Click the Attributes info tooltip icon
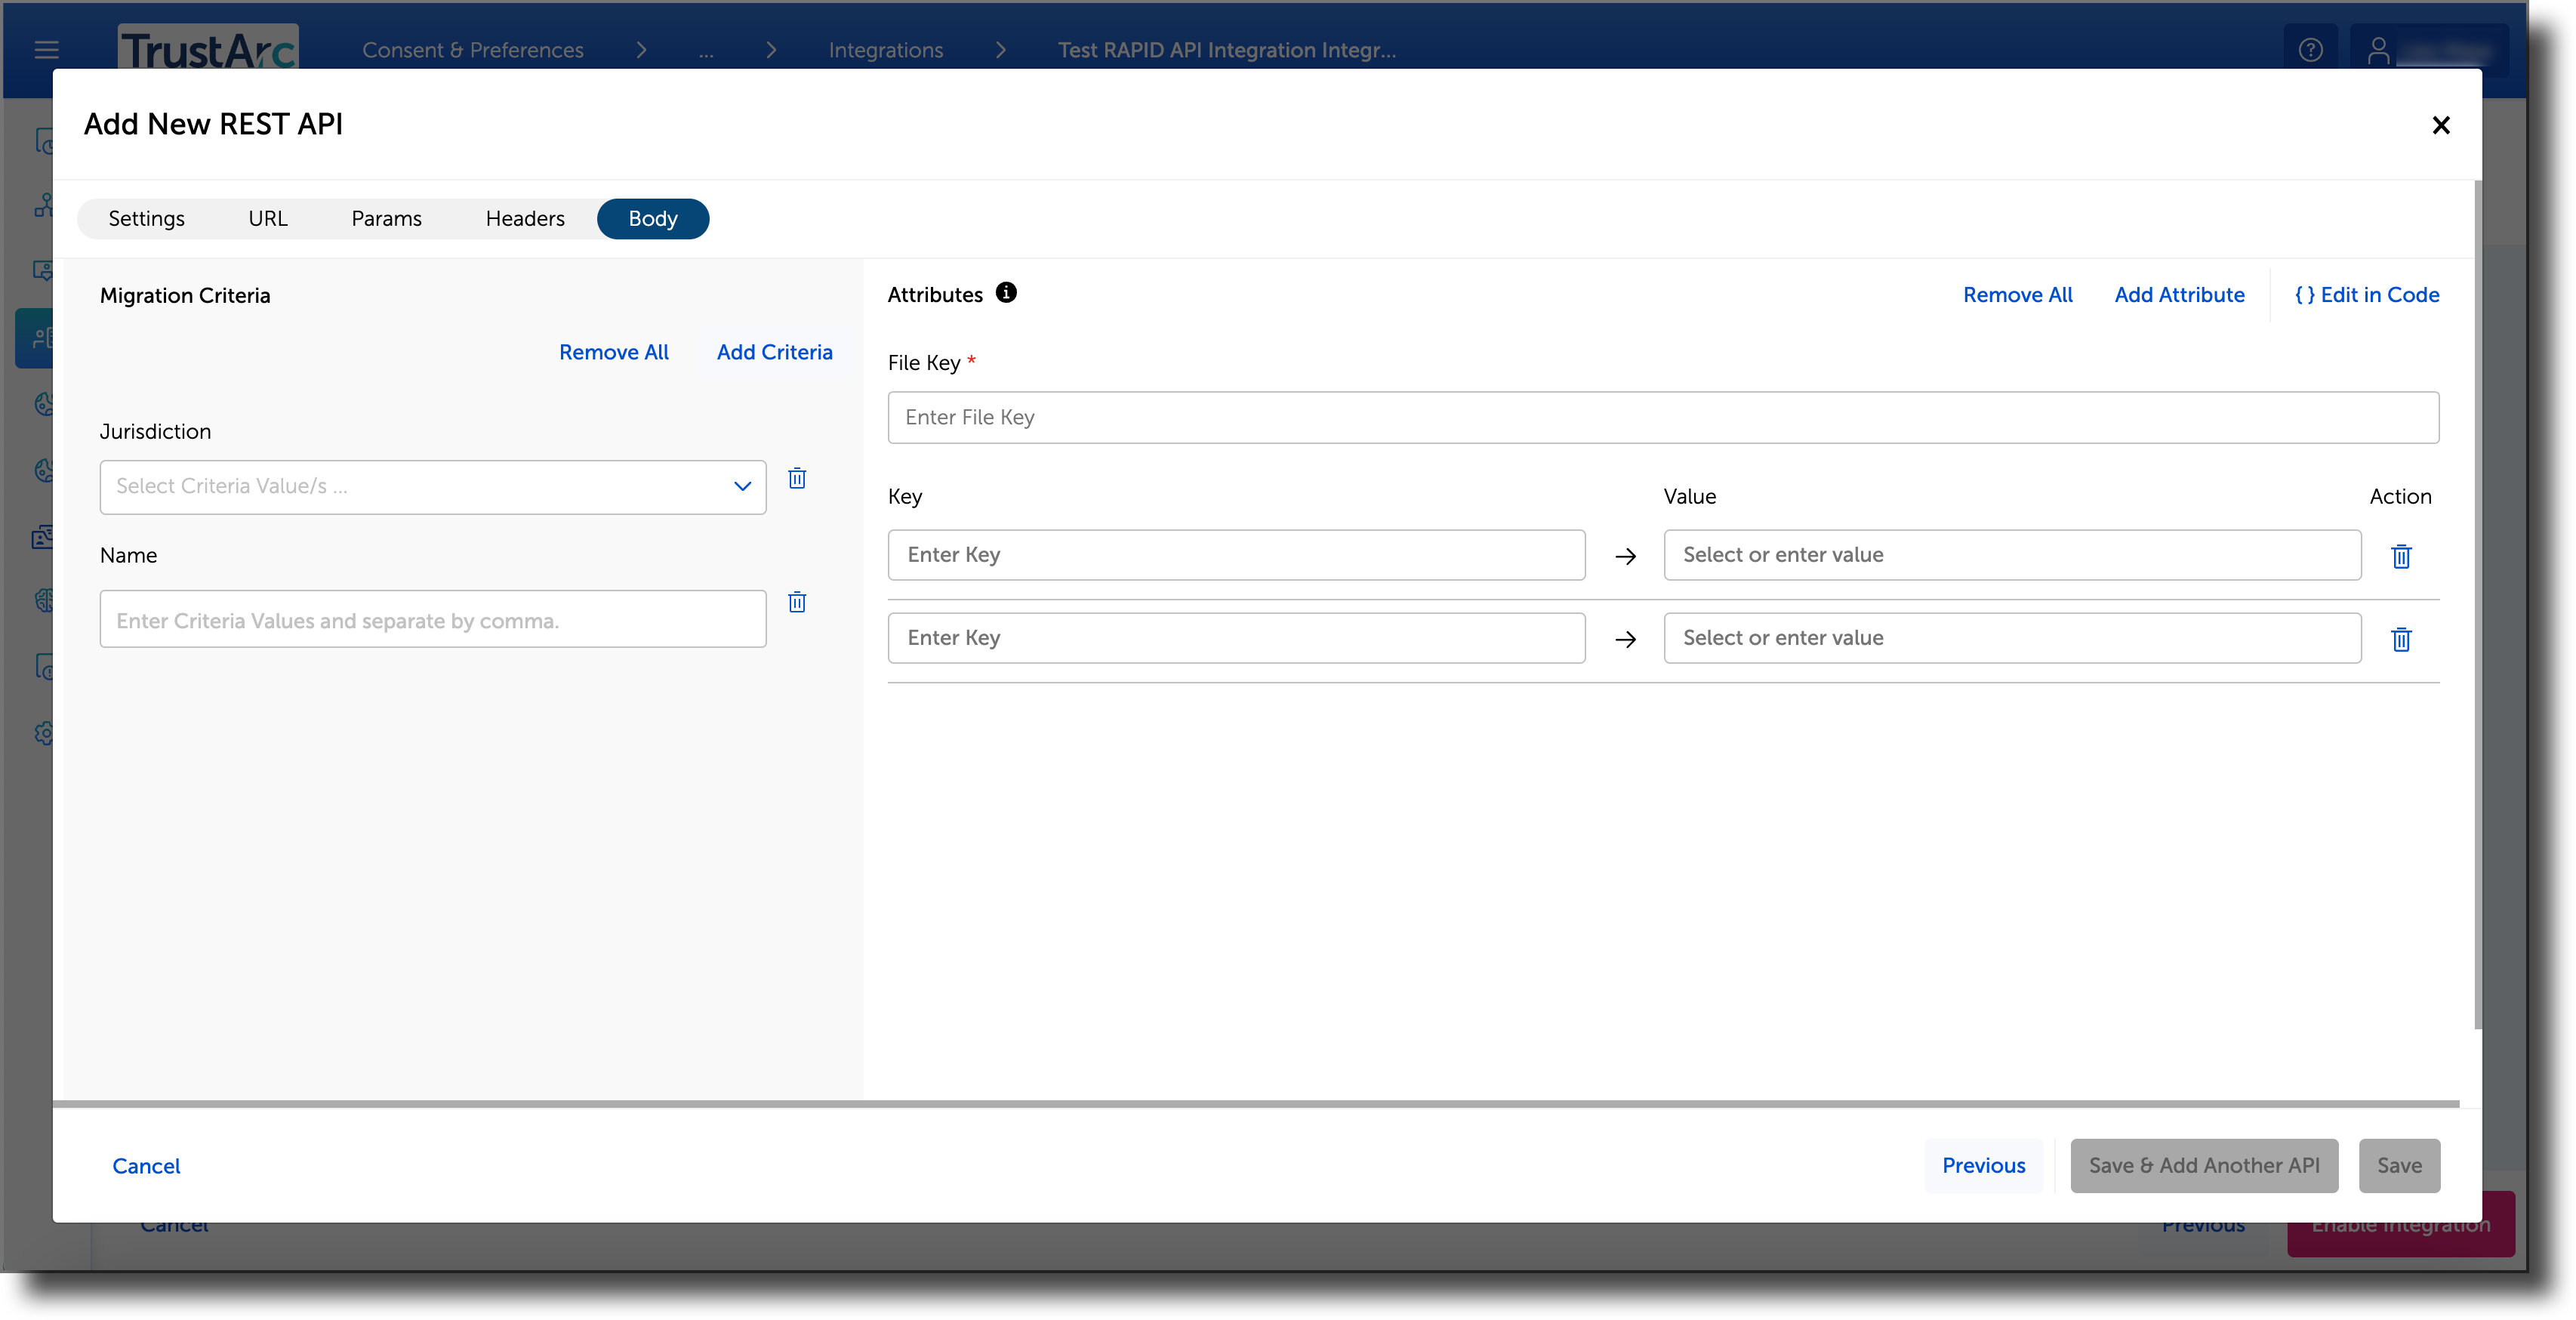Screen dimensions: 2576x1320 1007,292
